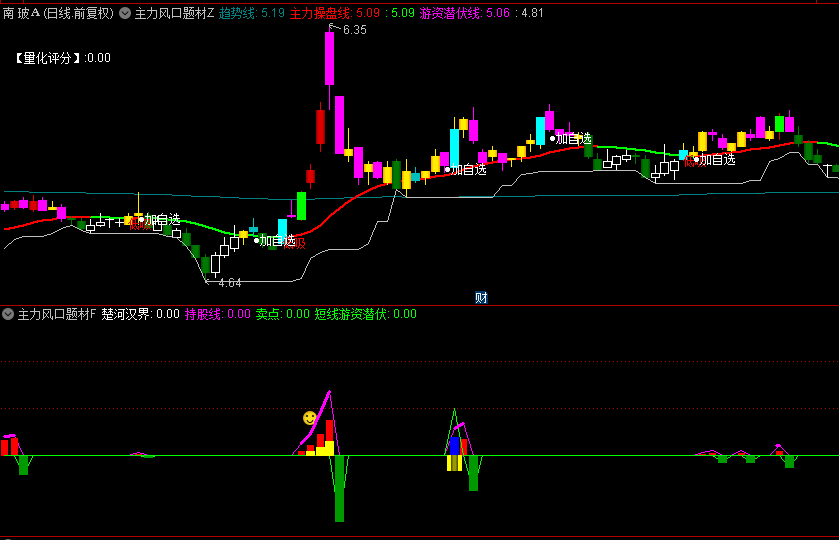Click the 卖点: 0.00 value

click(x=283, y=314)
